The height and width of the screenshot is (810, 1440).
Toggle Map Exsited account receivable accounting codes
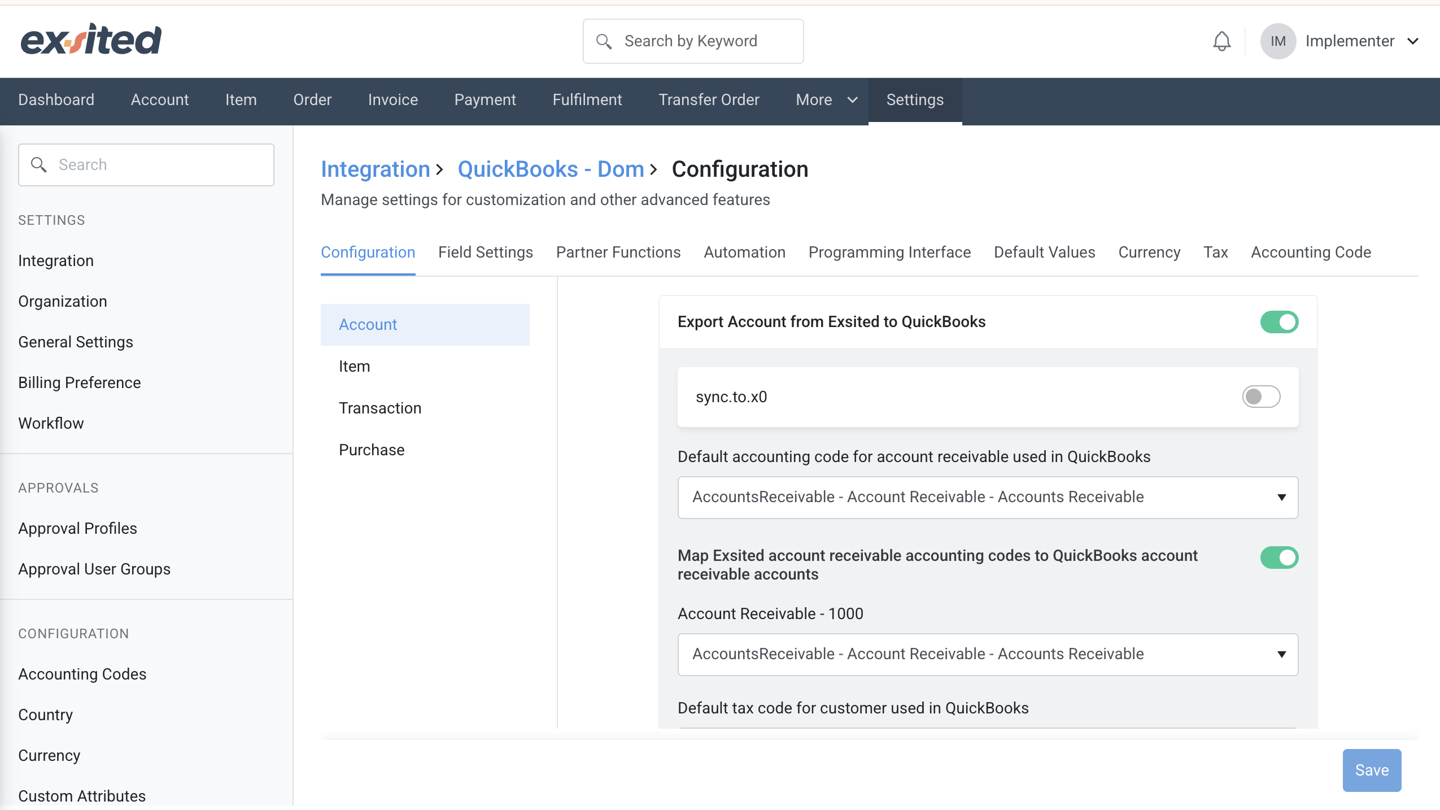coord(1279,557)
